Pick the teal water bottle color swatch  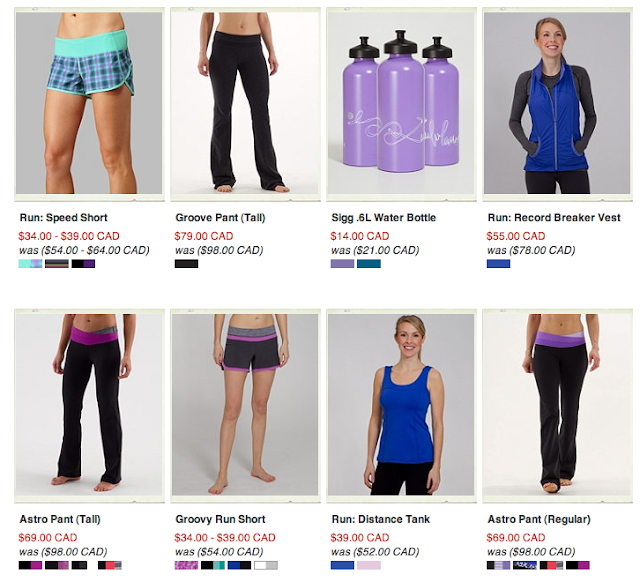[x=369, y=264]
